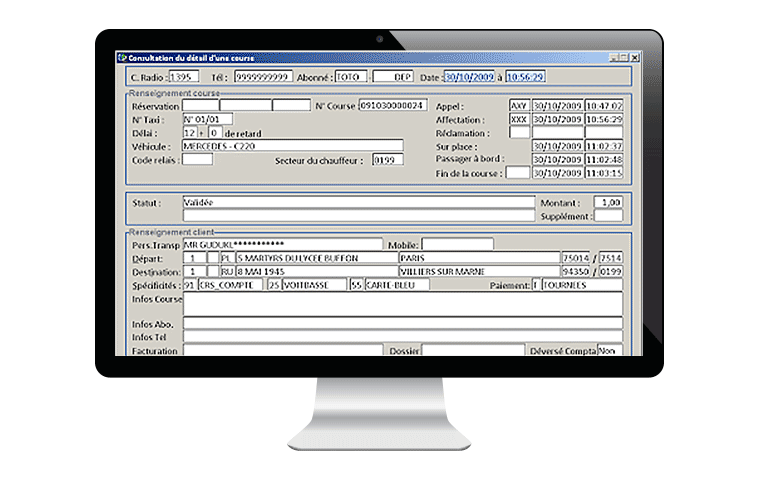Click the Affectation code field XXX
The width and height of the screenshot is (760, 480).
coord(519,119)
